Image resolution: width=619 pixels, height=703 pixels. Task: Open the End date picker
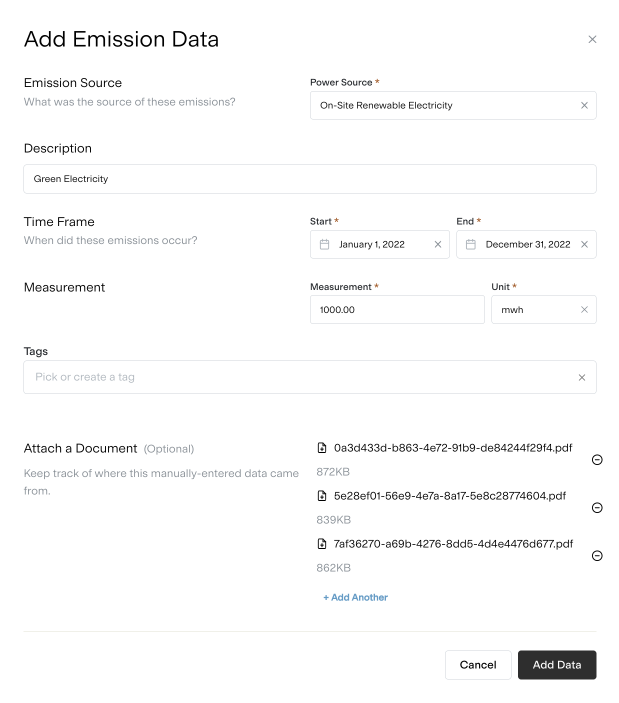coord(520,244)
